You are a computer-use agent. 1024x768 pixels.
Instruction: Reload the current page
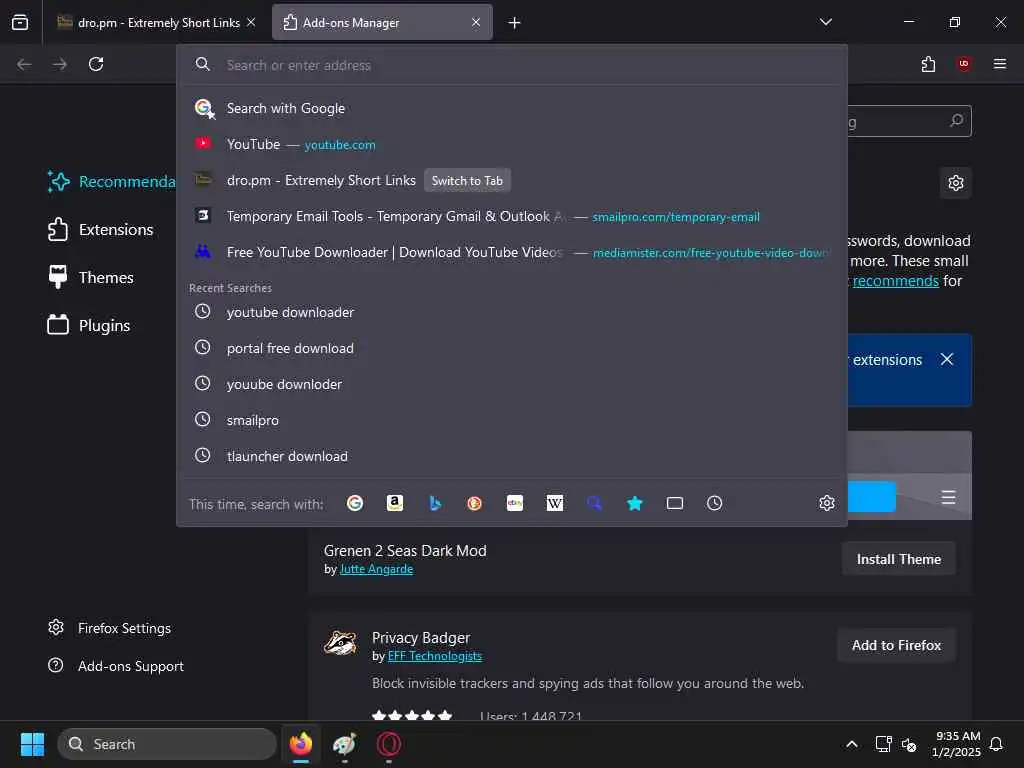pos(96,64)
